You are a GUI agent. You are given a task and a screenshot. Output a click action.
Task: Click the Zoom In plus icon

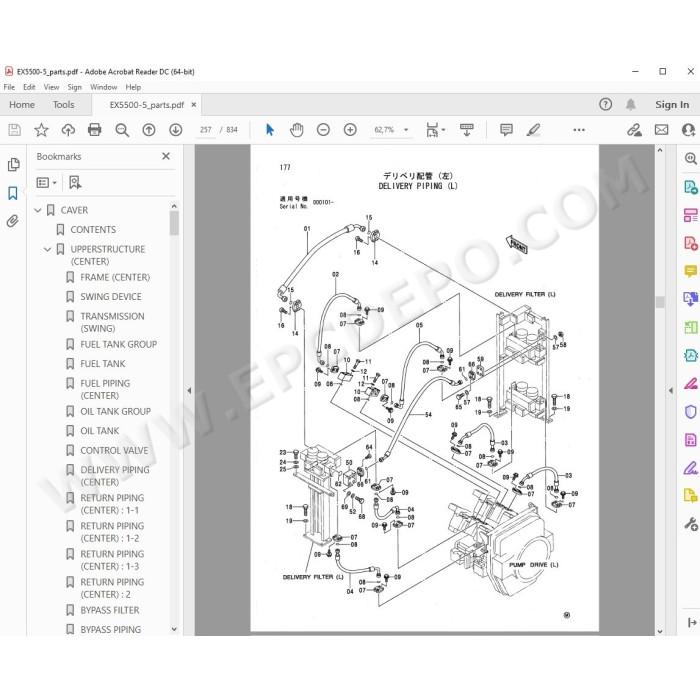(350, 130)
